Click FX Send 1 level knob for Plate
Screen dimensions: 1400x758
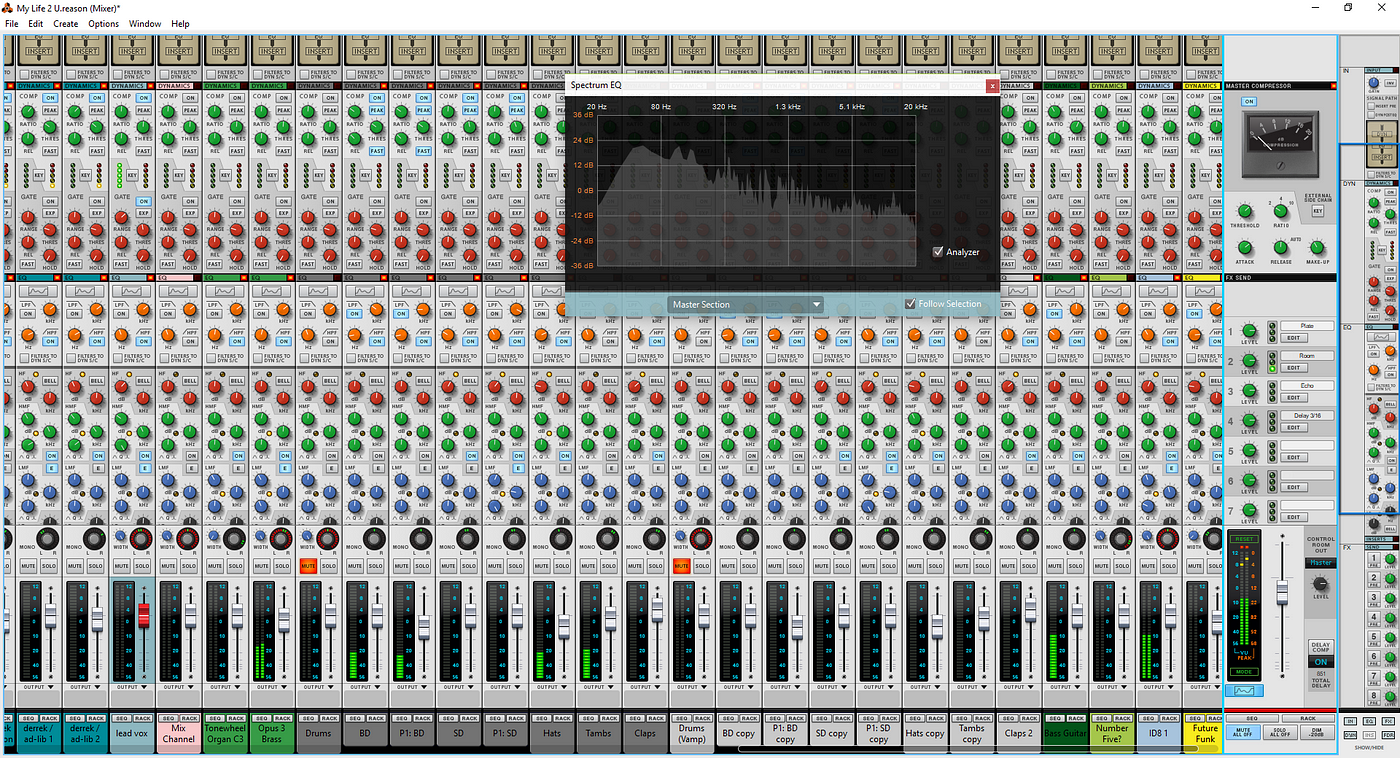point(1249,330)
